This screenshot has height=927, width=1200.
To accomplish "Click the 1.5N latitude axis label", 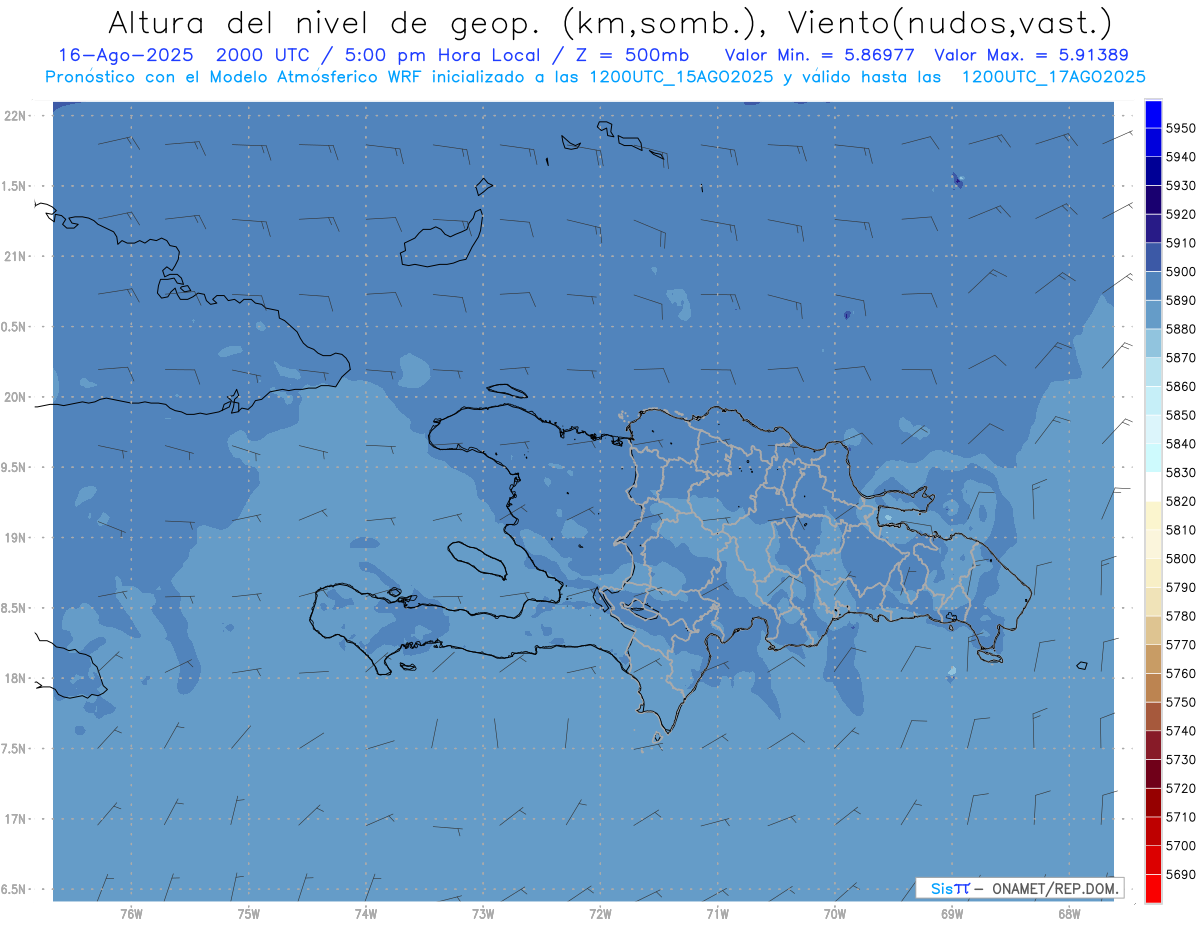I will (13, 186).
